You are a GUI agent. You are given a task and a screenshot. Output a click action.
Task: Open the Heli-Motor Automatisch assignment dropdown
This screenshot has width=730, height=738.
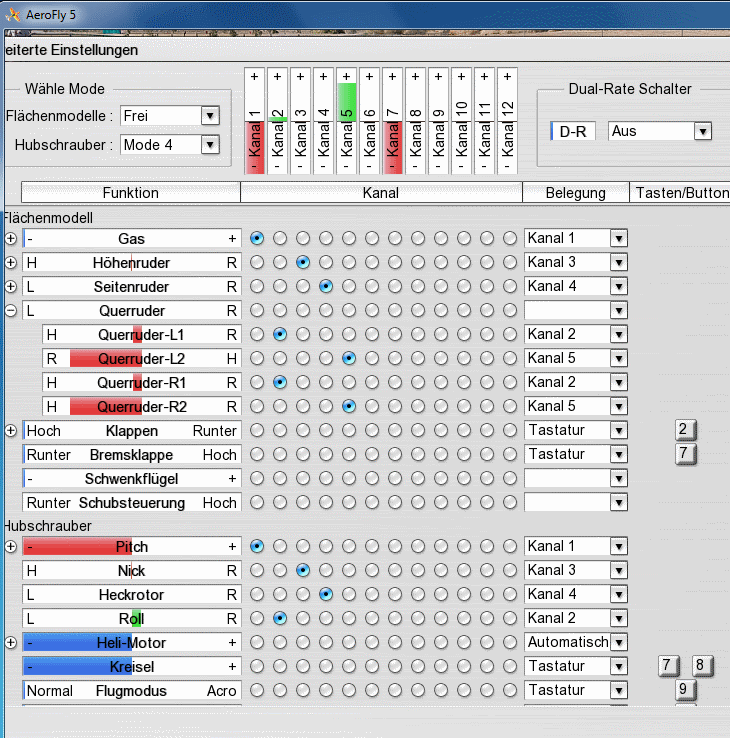pos(619,642)
